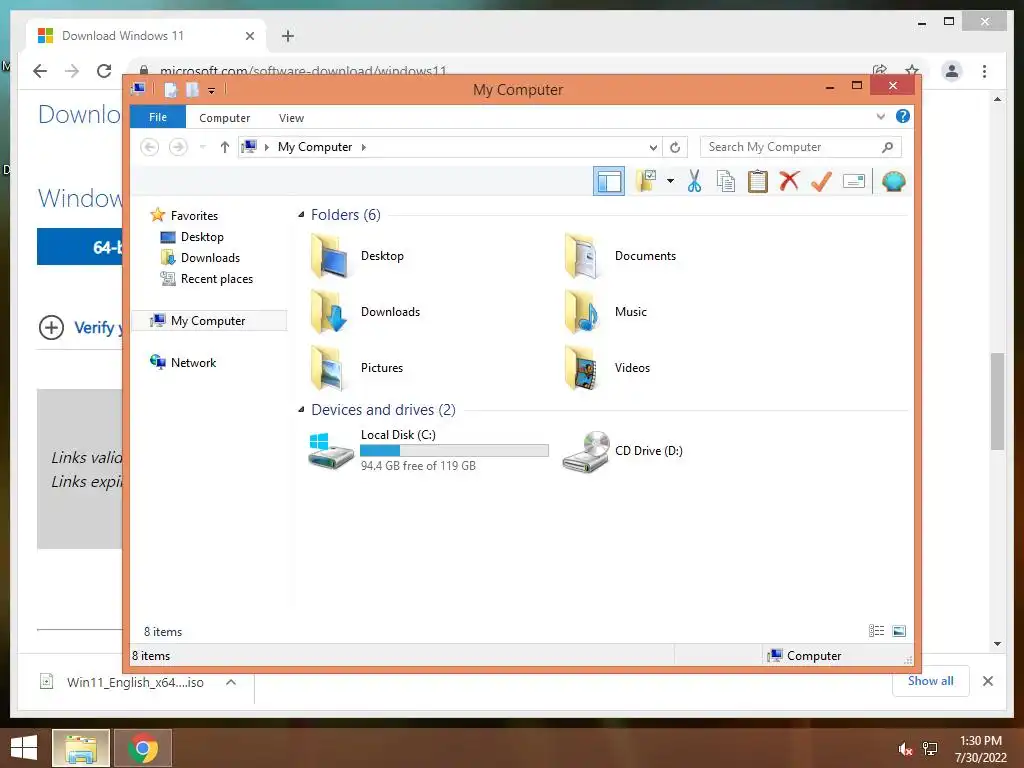Collapse the Devices and drives group
This screenshot has width=1024, height=768.
coord(301,410)
